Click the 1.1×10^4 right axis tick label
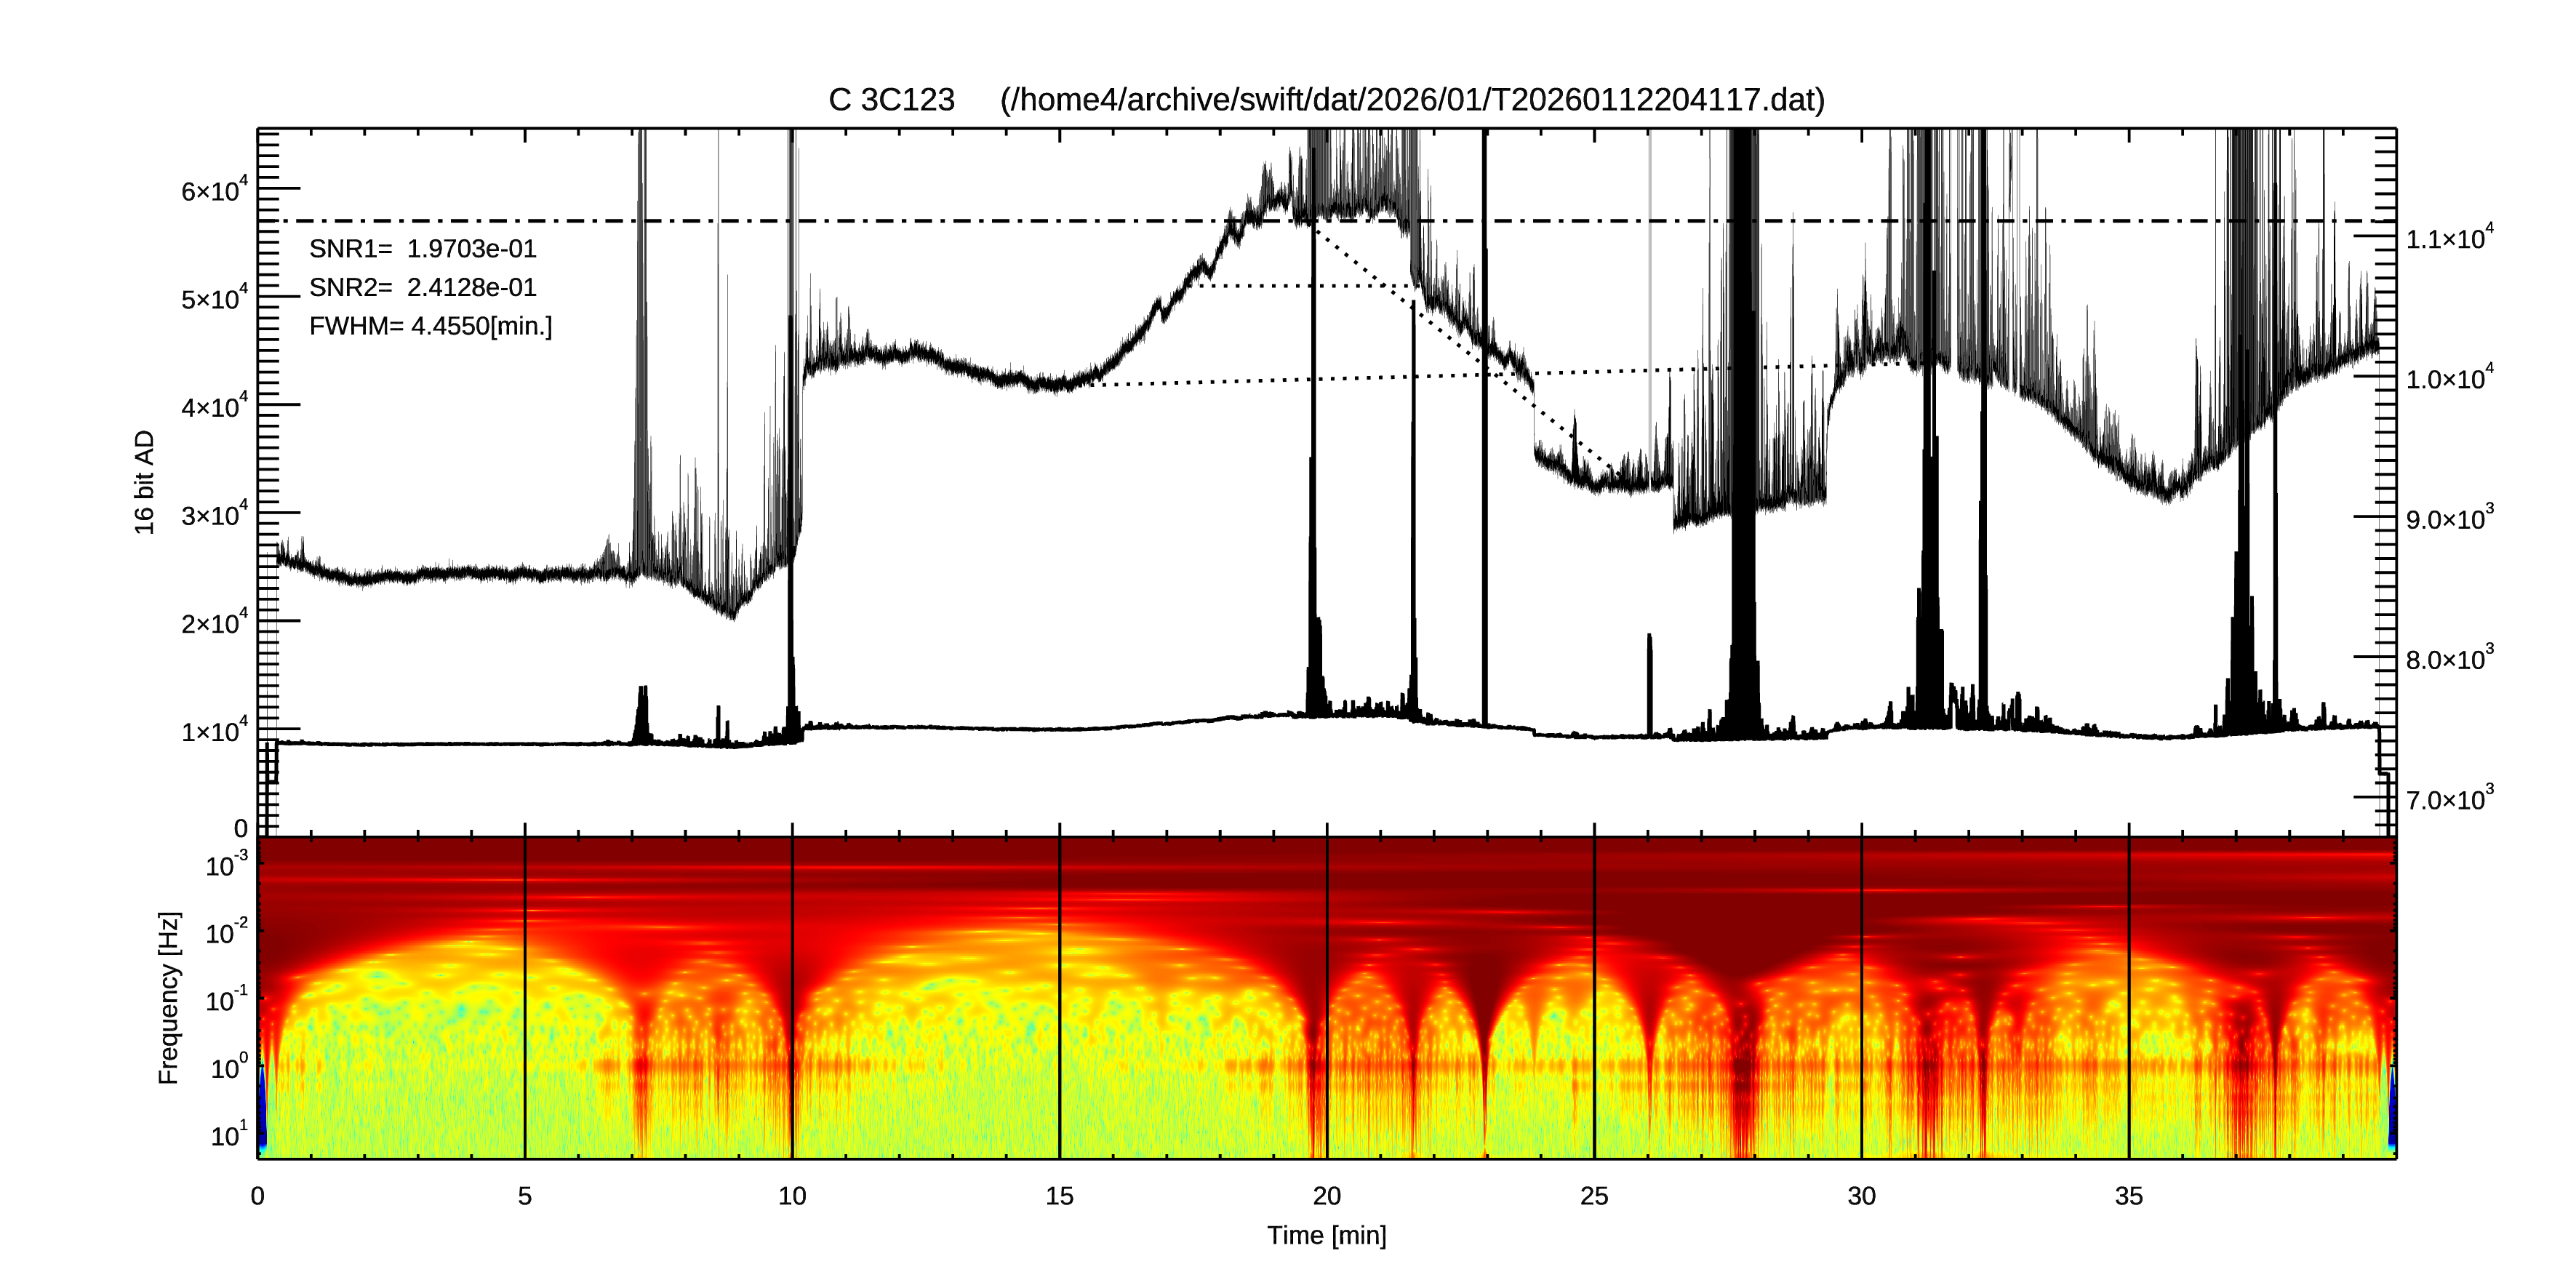2576x1288 pixels. (x=2449, y=238)
